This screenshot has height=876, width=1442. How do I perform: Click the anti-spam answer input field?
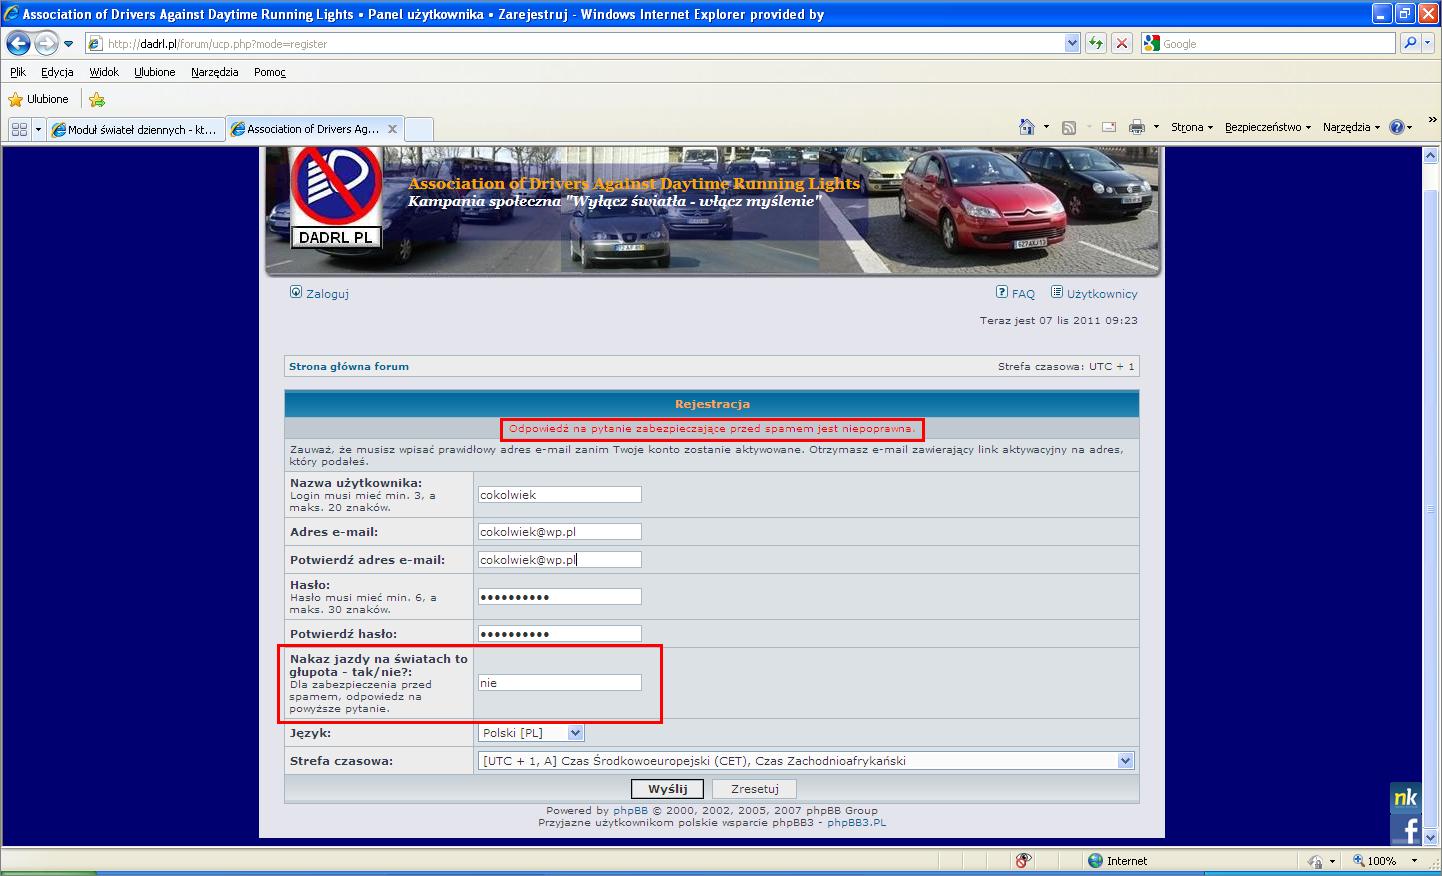pyautogui.click(x=559, y=683)
